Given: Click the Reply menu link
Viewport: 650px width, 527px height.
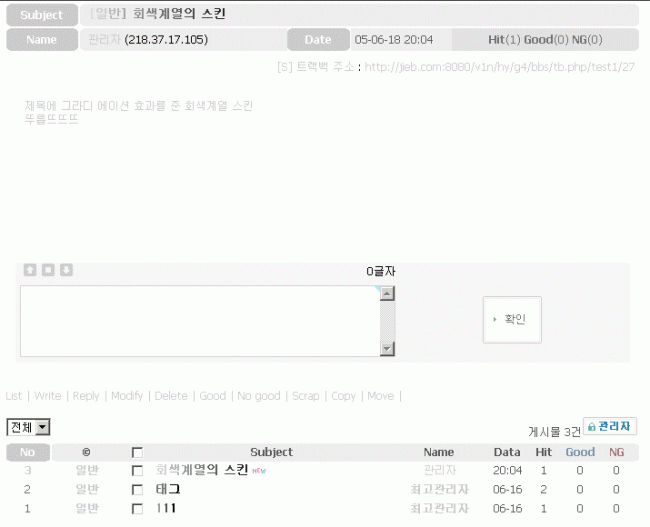Looking at the screenshot, I should pyautogui.click(x=86, y=396).
